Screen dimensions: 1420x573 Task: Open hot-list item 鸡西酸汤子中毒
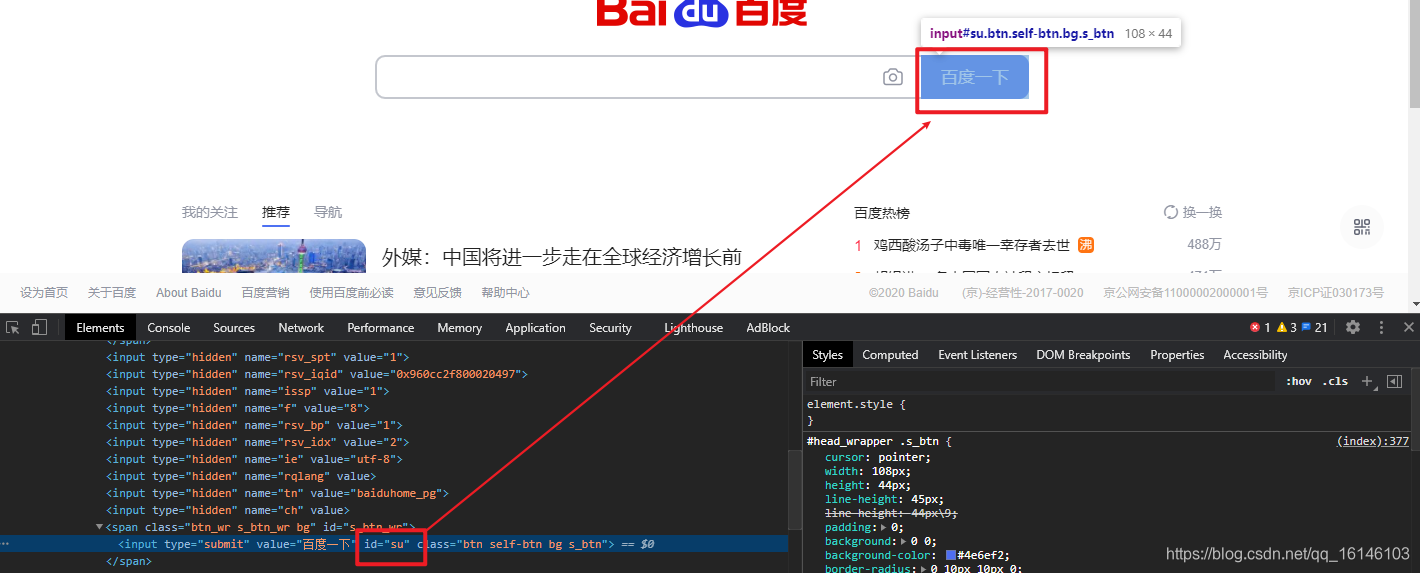[972, 244]
